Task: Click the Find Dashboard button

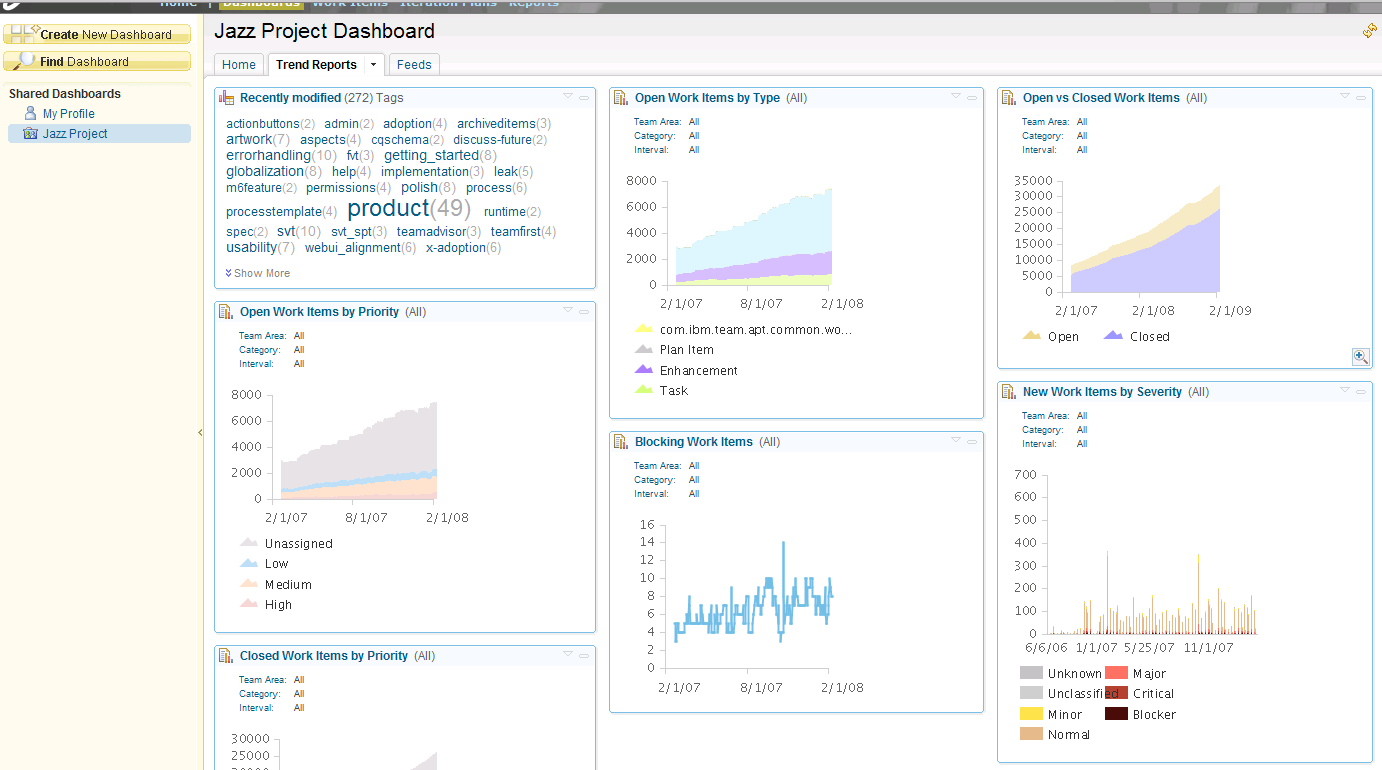Action: click(97, 61)
